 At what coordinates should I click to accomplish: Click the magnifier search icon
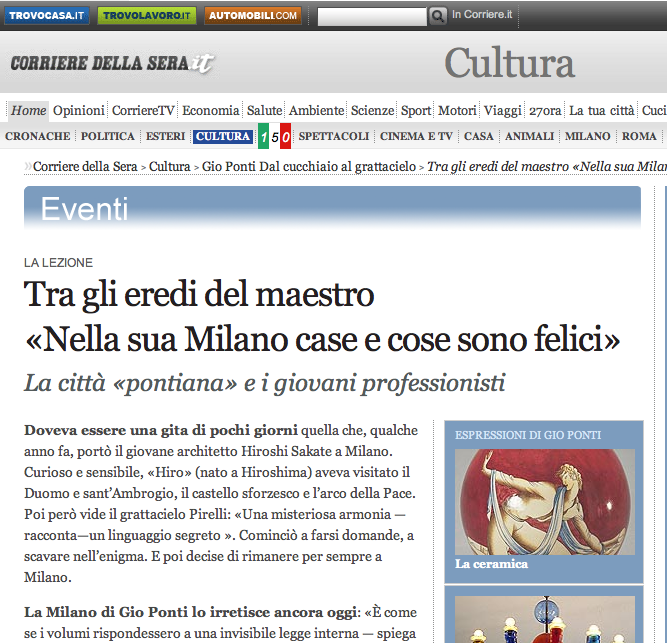(x=437, y=16)
